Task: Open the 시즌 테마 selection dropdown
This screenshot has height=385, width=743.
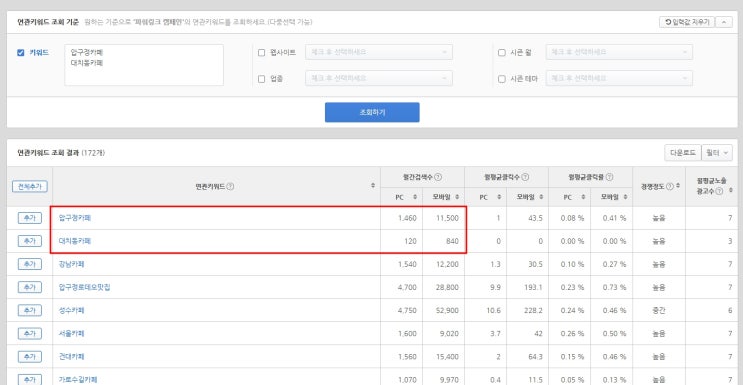Action: point(619,78)
